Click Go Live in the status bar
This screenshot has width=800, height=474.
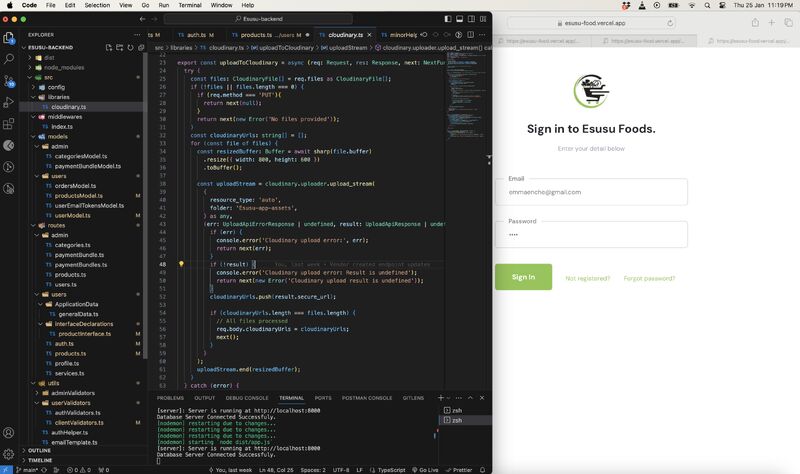tap(425, 470)
